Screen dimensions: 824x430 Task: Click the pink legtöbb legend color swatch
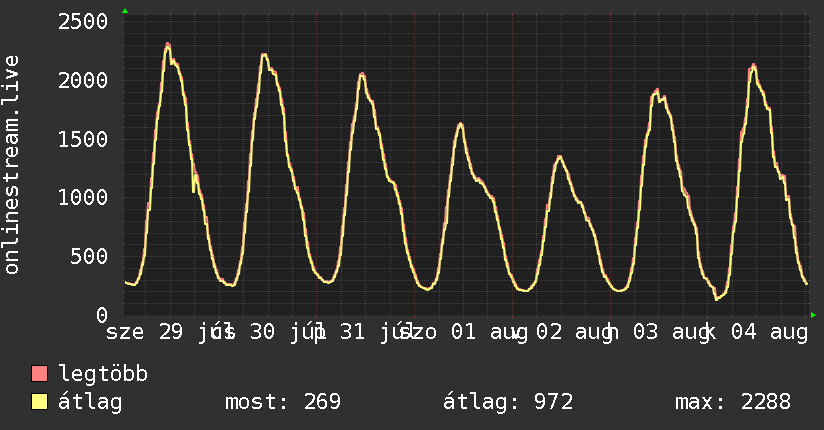tap(40, 374)
